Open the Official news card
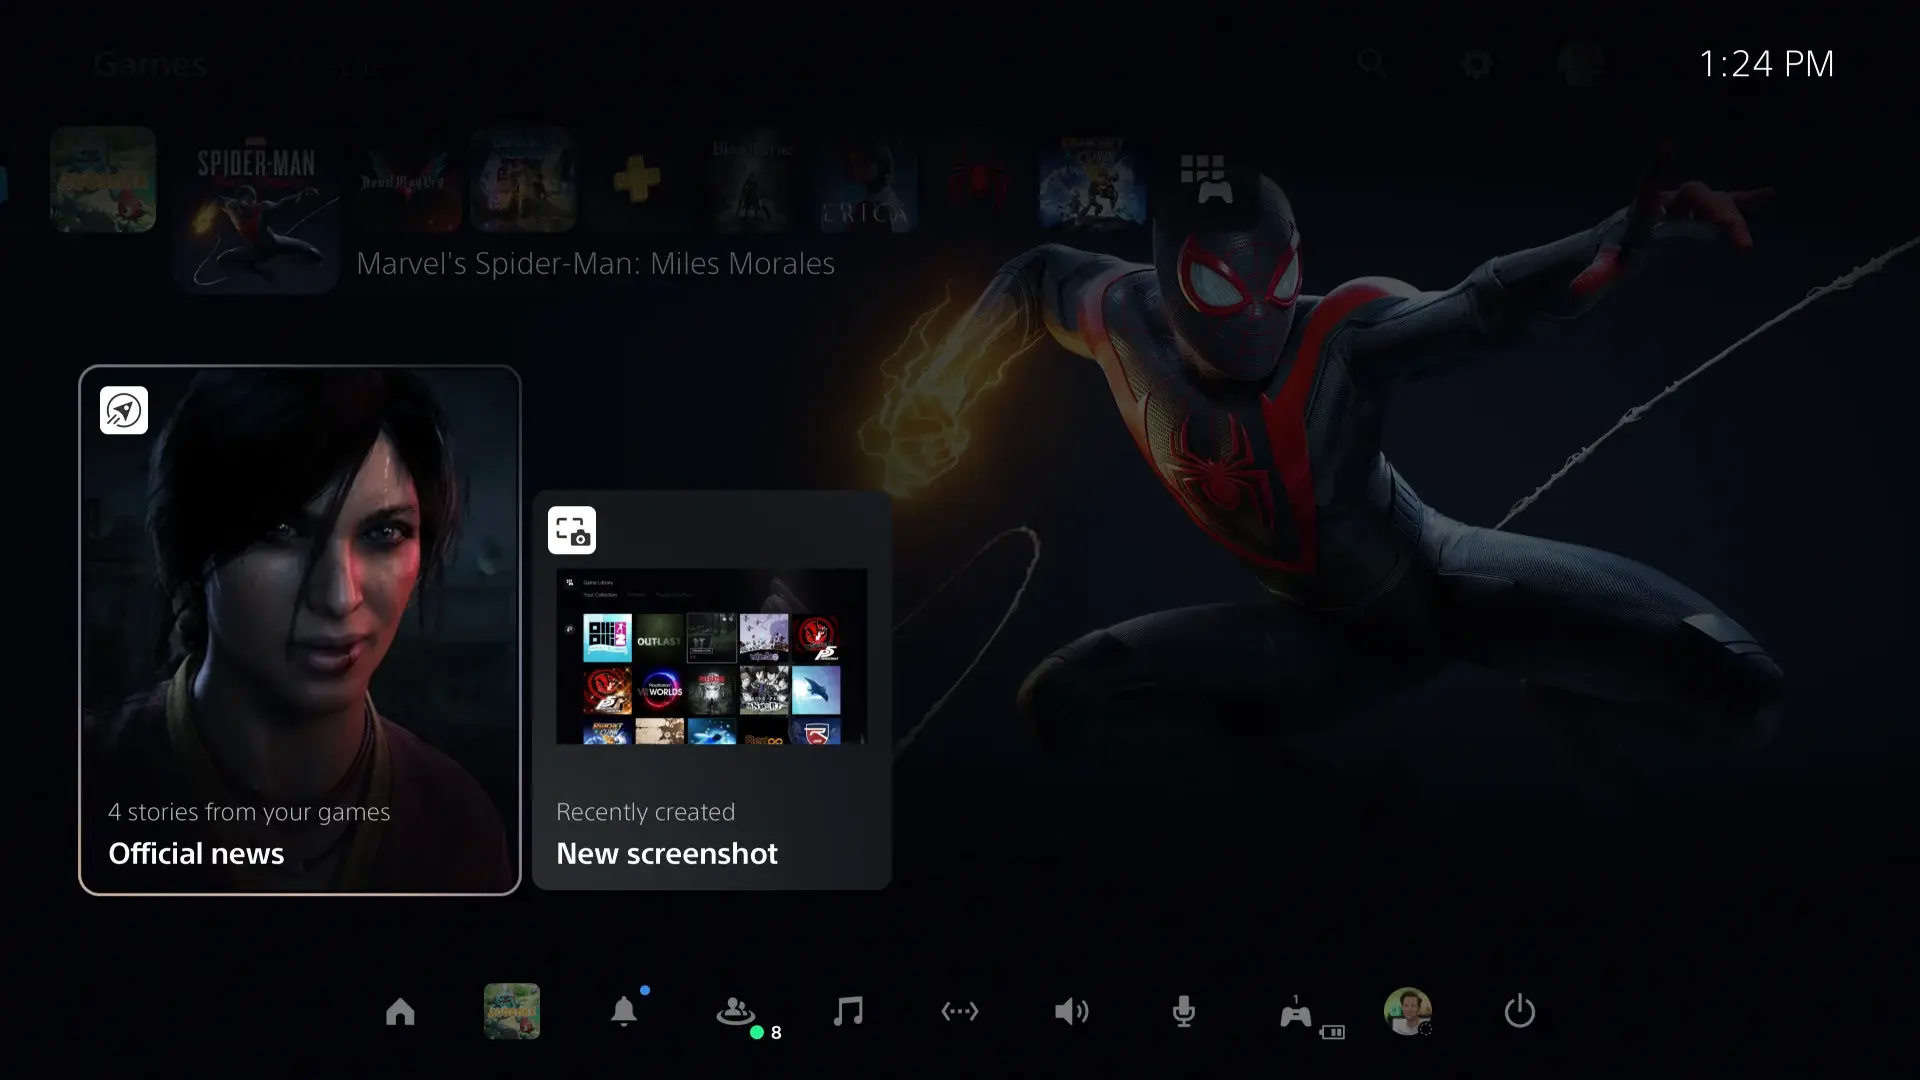 300,630
